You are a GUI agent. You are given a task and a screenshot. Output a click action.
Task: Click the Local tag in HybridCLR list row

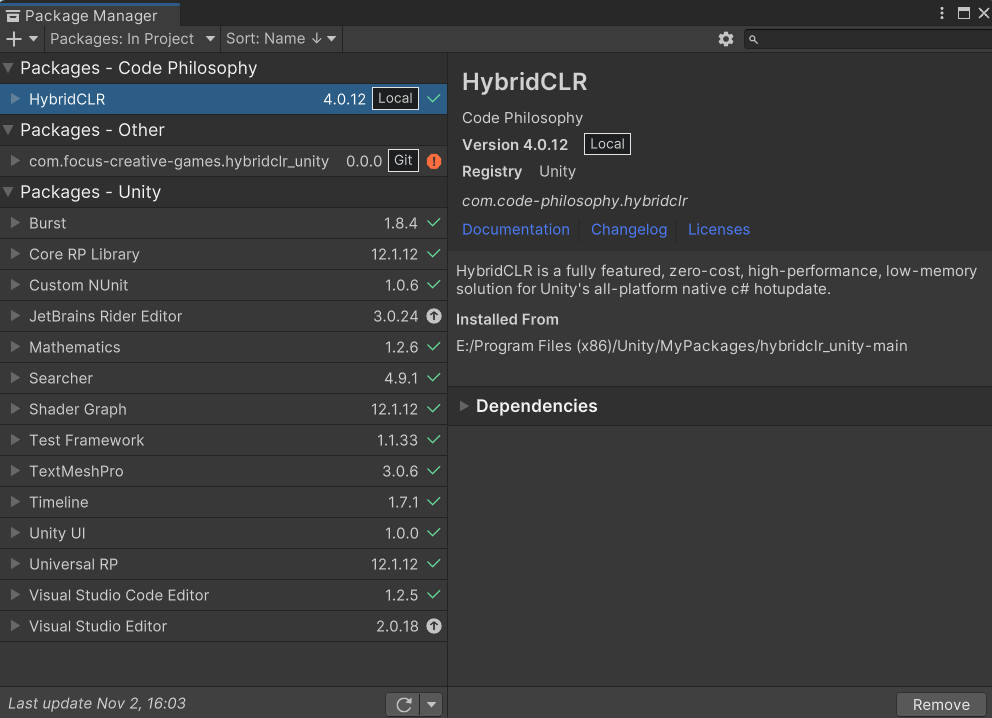(x=395, y=99)
